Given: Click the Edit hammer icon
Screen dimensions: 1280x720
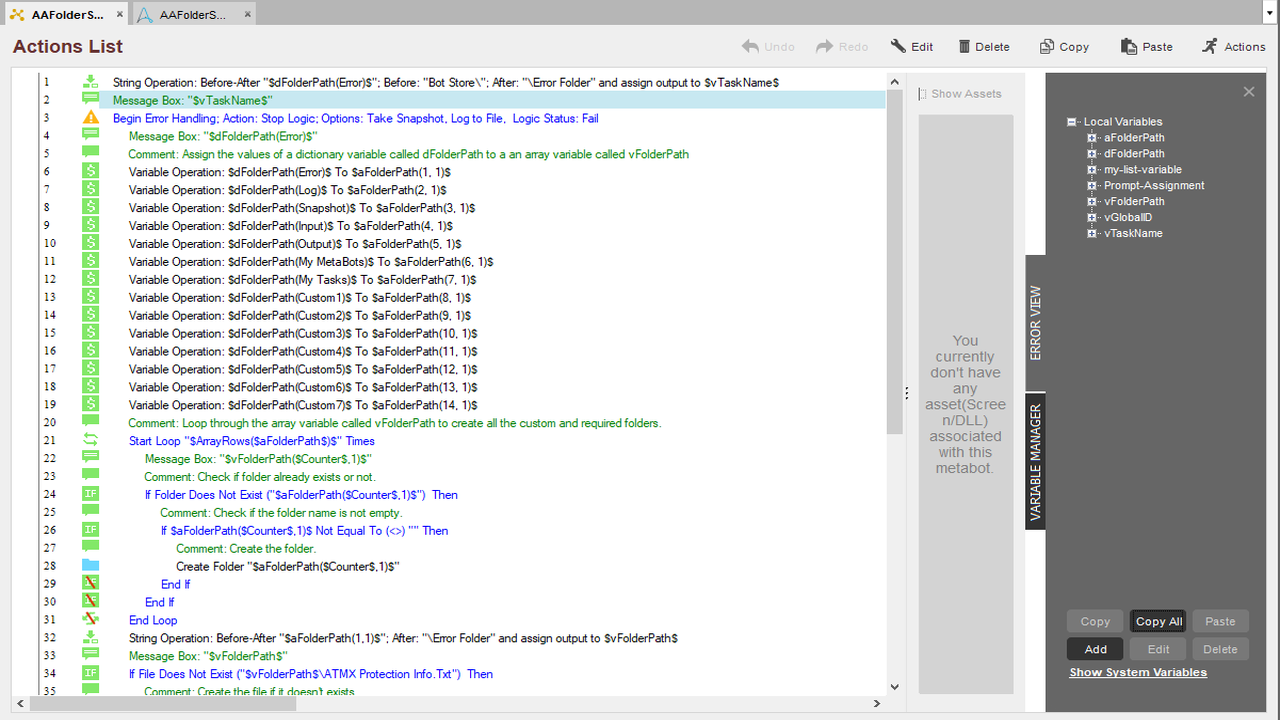Looking at the screenshot, I should coord(898,47).
